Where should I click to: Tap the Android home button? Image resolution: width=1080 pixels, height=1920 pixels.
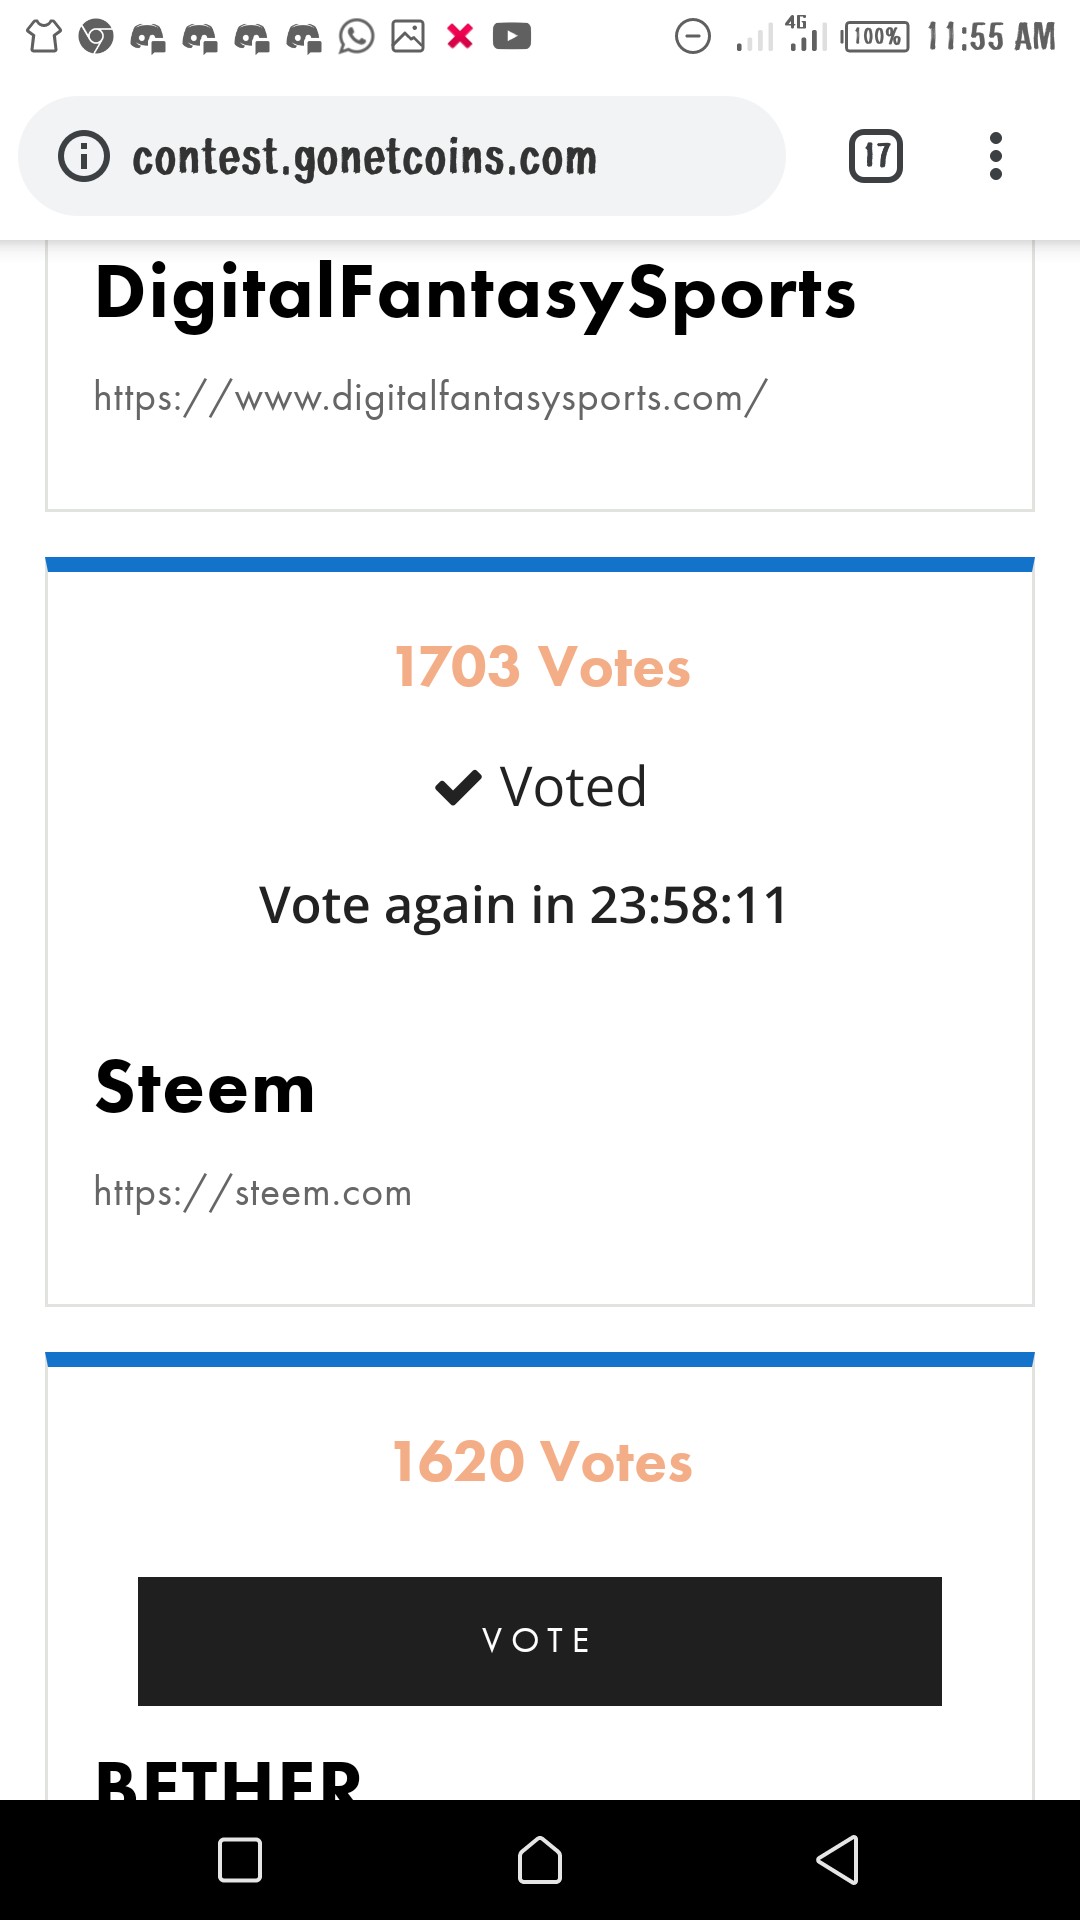click(540, 1860)
